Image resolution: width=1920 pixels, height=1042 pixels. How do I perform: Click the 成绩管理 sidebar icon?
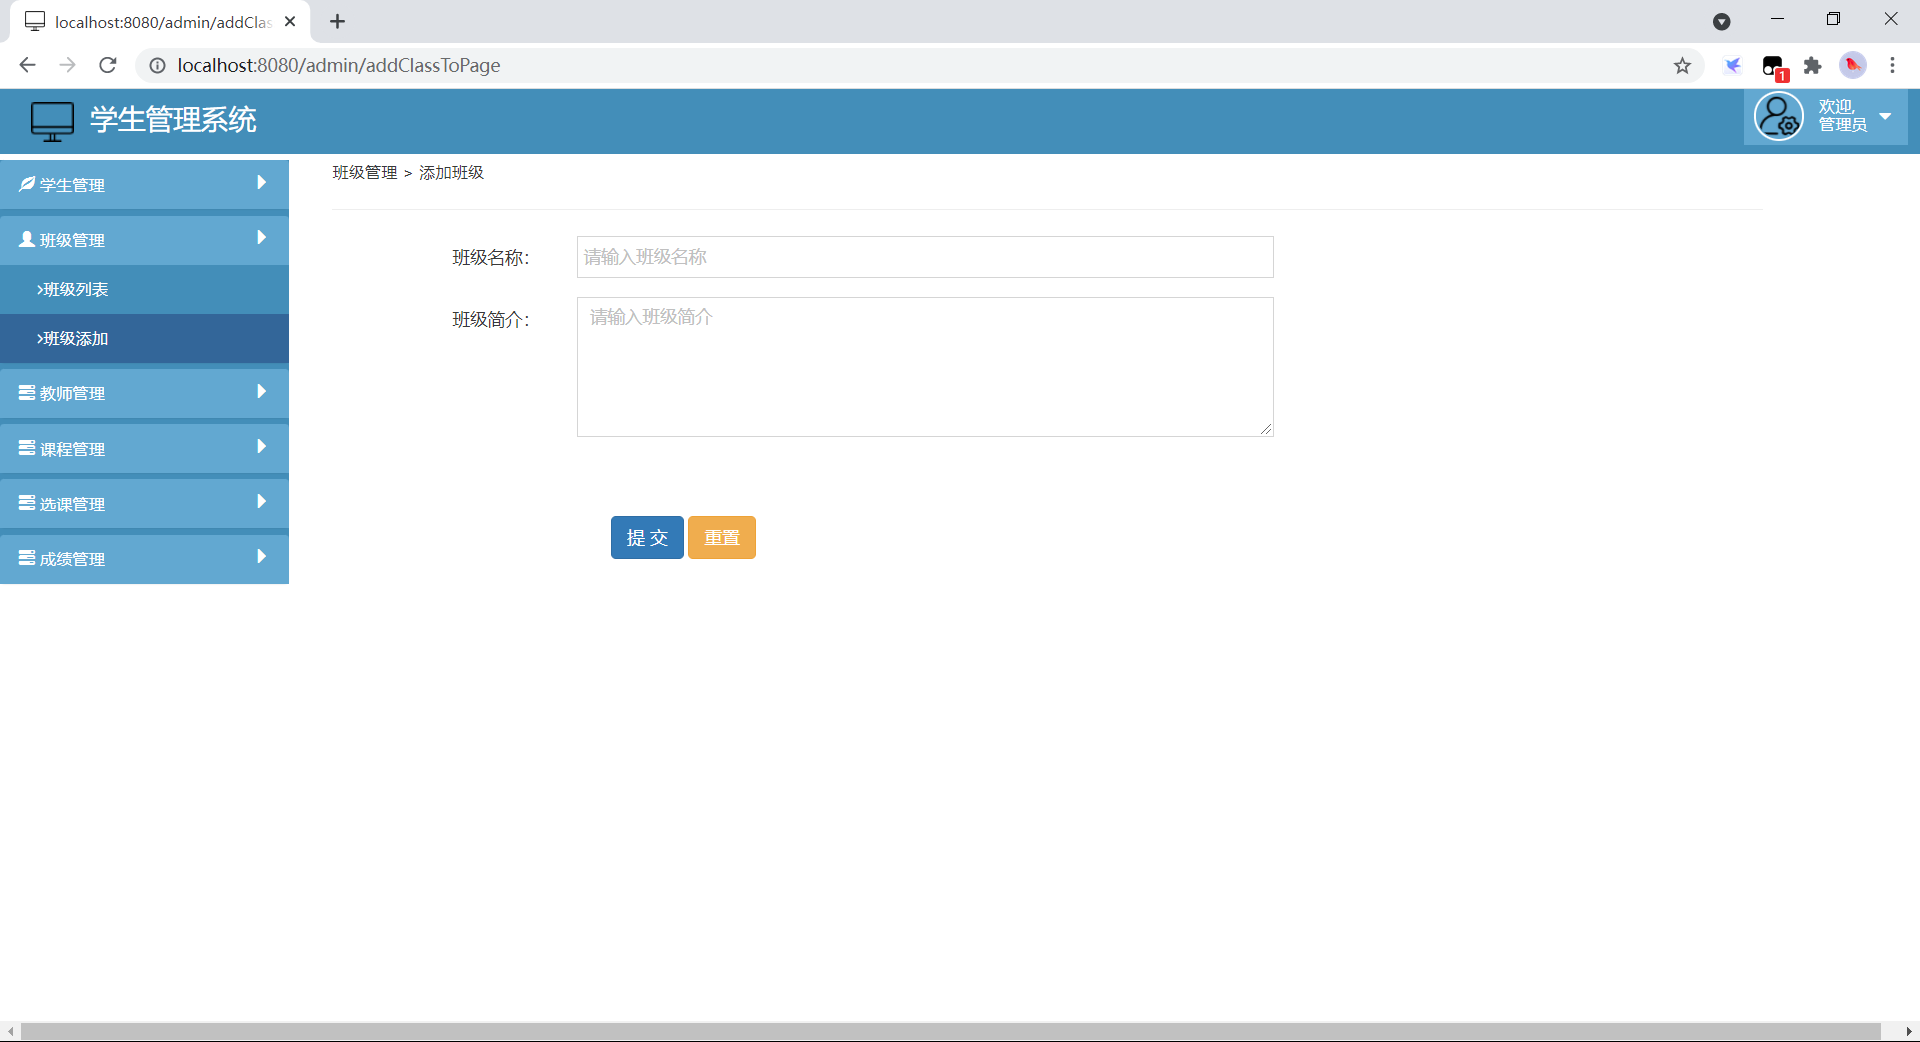click(x=25, y=558)
